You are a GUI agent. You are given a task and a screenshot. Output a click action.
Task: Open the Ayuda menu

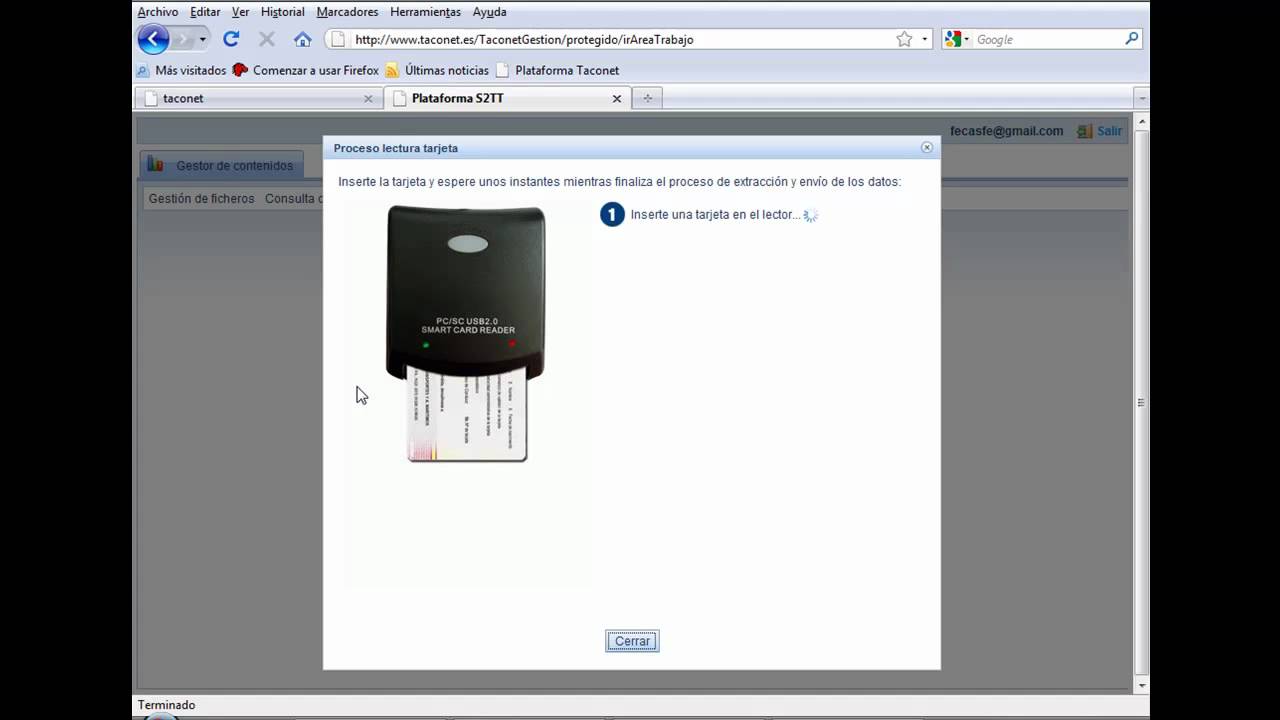coord(489,12)
